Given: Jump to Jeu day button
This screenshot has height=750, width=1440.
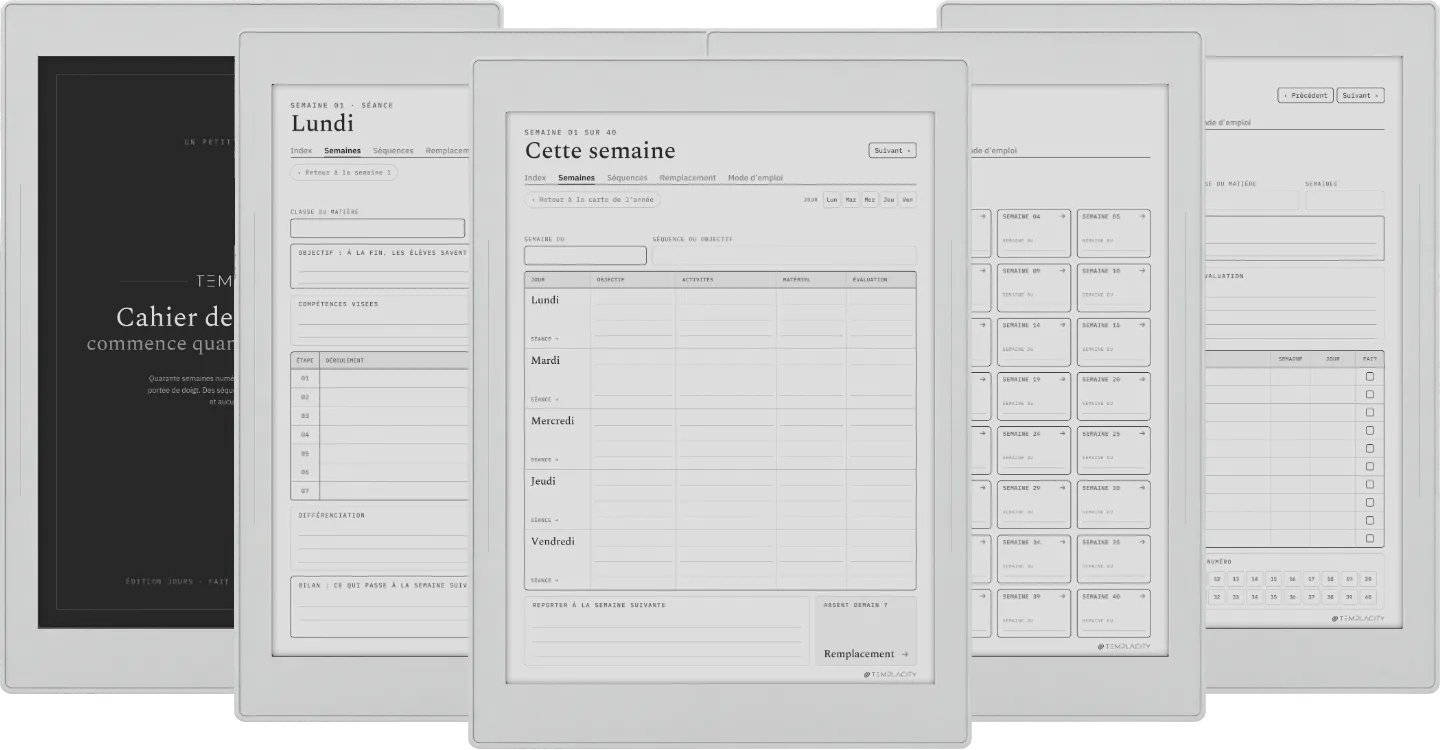Looking at the screenshot, I should 889,200.
